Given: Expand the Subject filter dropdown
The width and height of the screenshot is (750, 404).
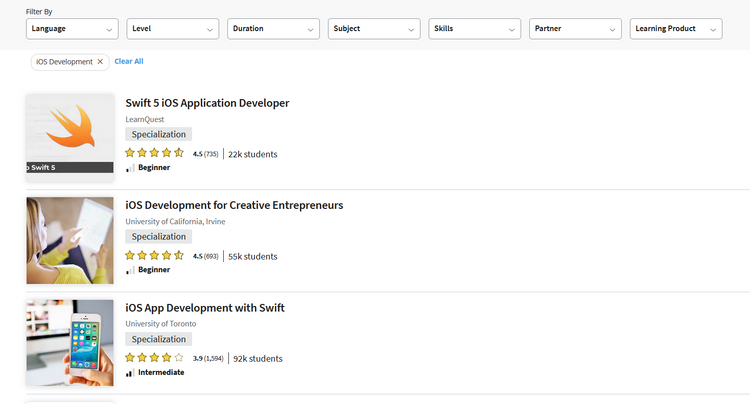Looking at the screenshot, I should [374, 29].
